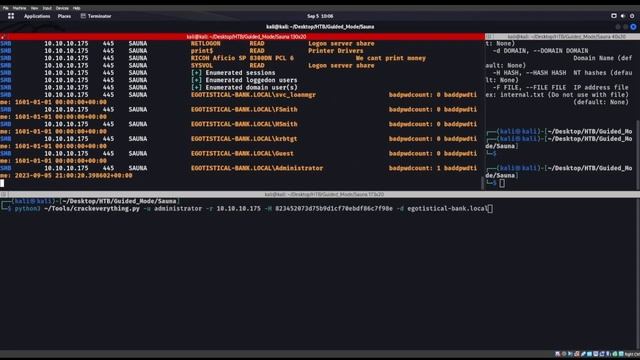Viewport: 640px width, 360px height.
Task: Click the 'We cant print money' remark
Action: pos(391,58)
